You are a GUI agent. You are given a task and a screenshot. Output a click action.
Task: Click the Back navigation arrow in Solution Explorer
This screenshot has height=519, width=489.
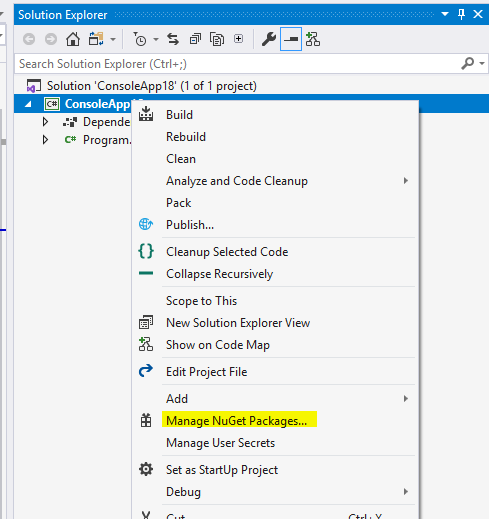tap(29, 39)
